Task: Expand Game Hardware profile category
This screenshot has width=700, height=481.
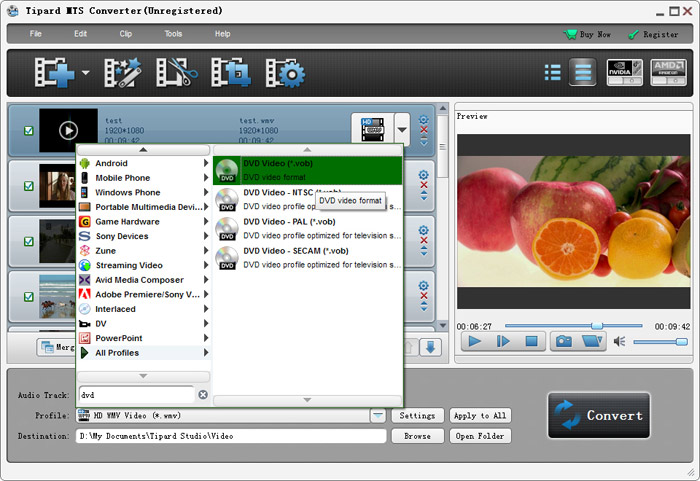Action: [x=143, y=222]
